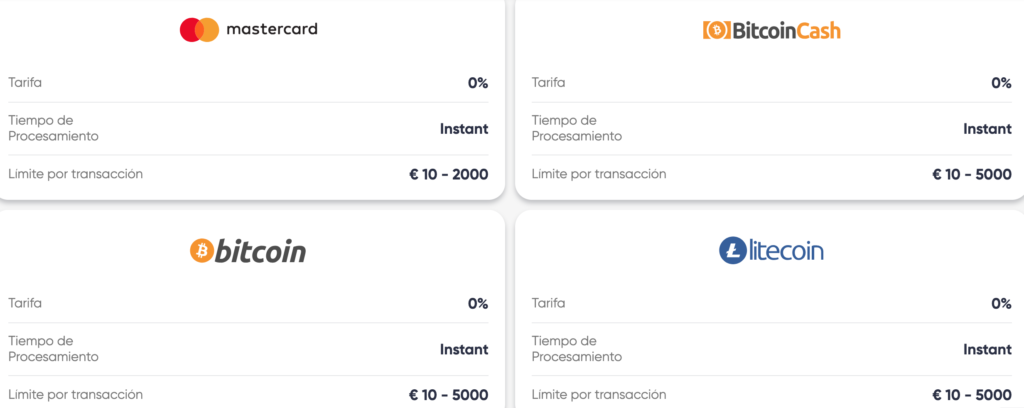Click the Bitcoin logo
The height and width of the screenshot is (408, 1024).
point(248,250)
